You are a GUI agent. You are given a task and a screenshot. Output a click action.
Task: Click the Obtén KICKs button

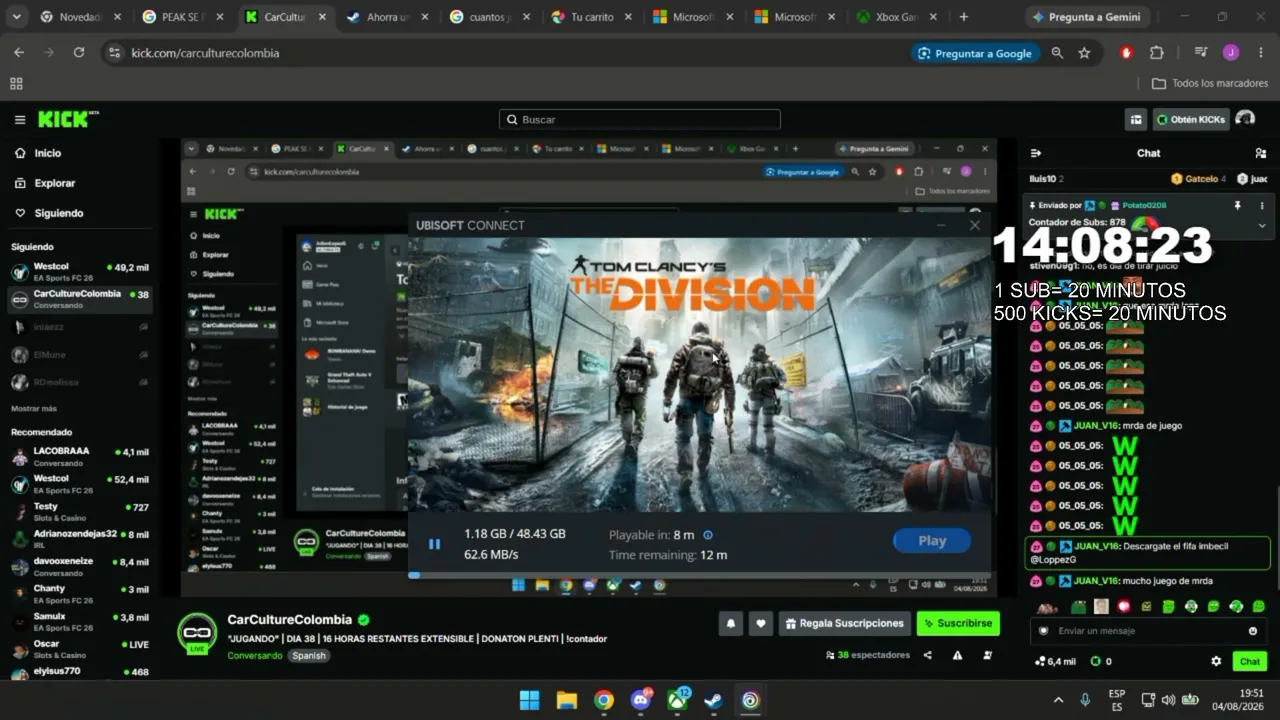coord(1191,120)
